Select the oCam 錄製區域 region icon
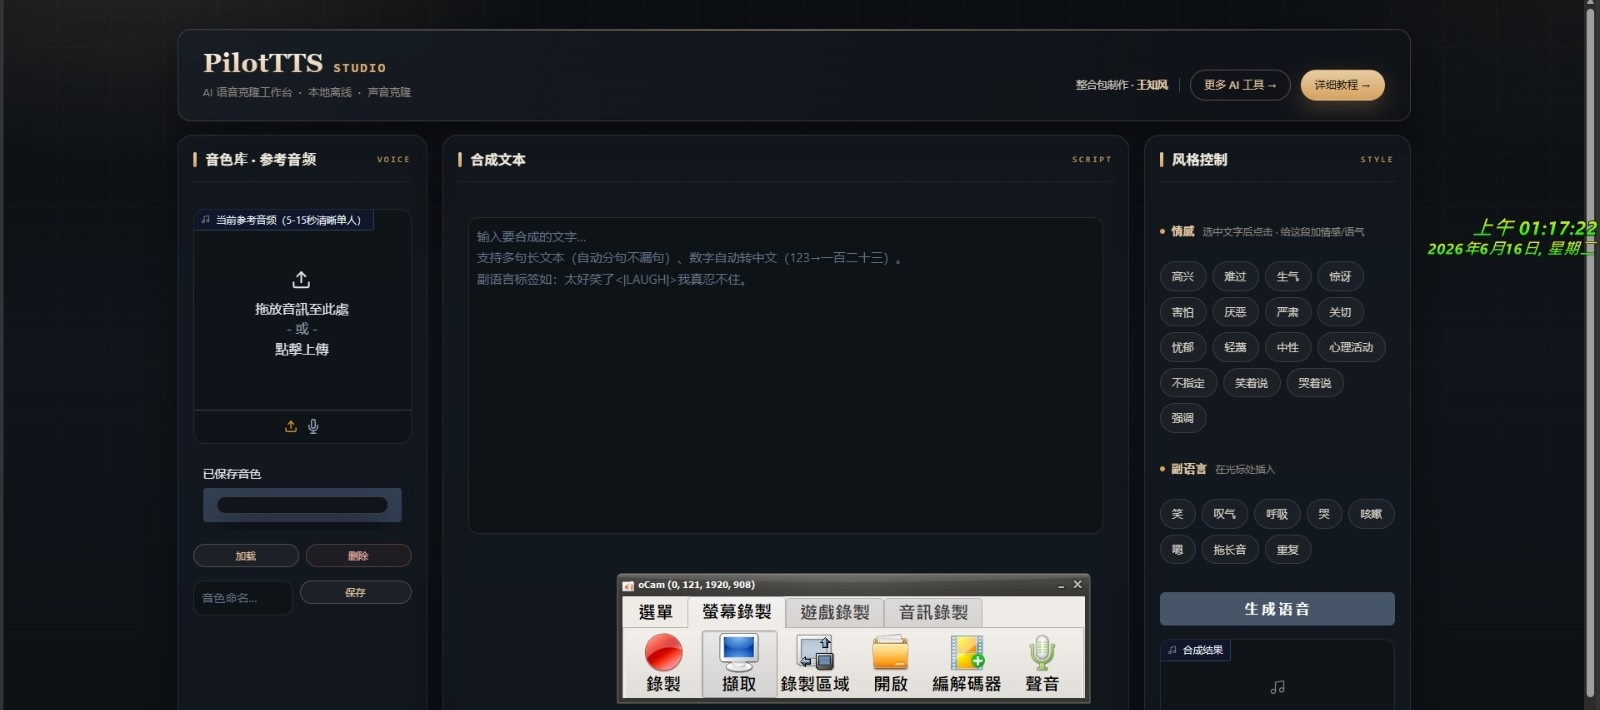Image resolution: width=1600 pixels, height=710 pixels. pos(815,653)
